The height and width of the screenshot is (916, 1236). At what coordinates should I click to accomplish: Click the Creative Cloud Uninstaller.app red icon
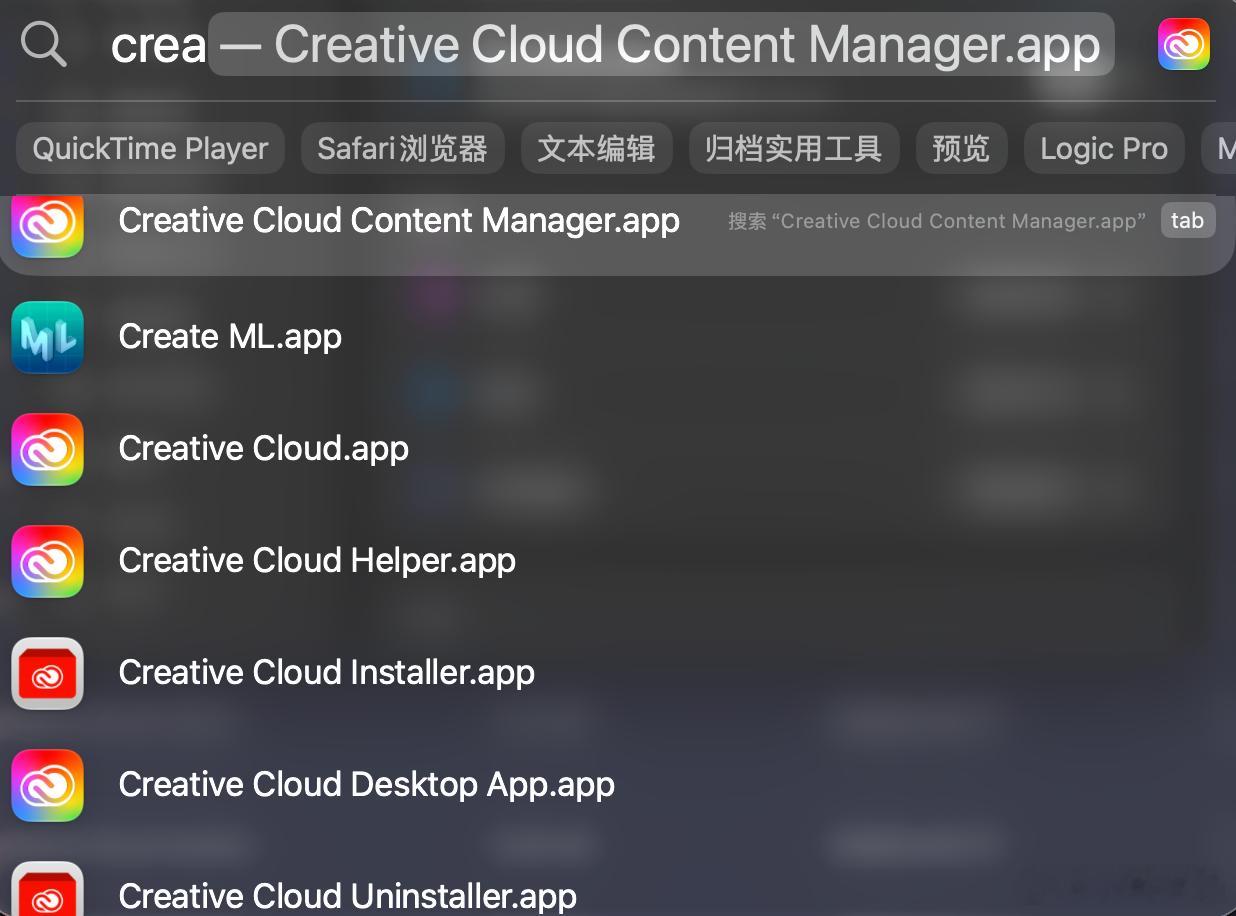[47, 889]
